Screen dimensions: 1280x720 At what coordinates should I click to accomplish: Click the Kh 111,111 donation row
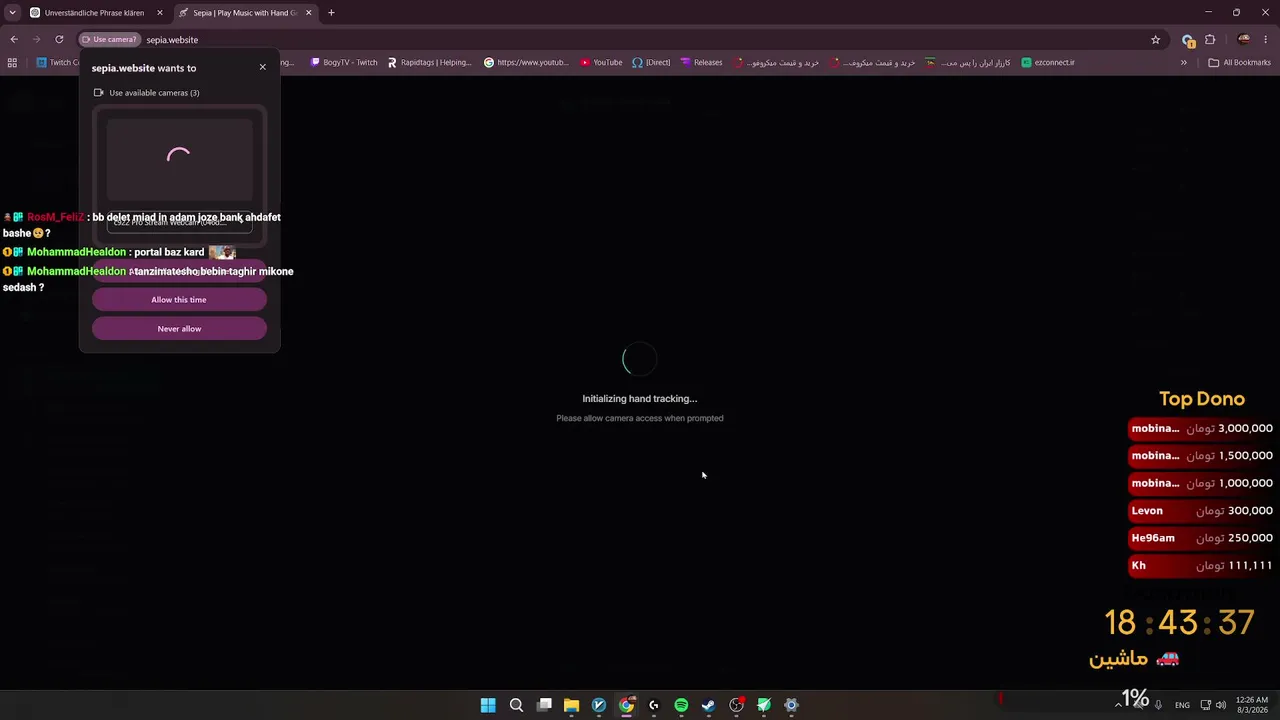click(x=1201, y=566)
